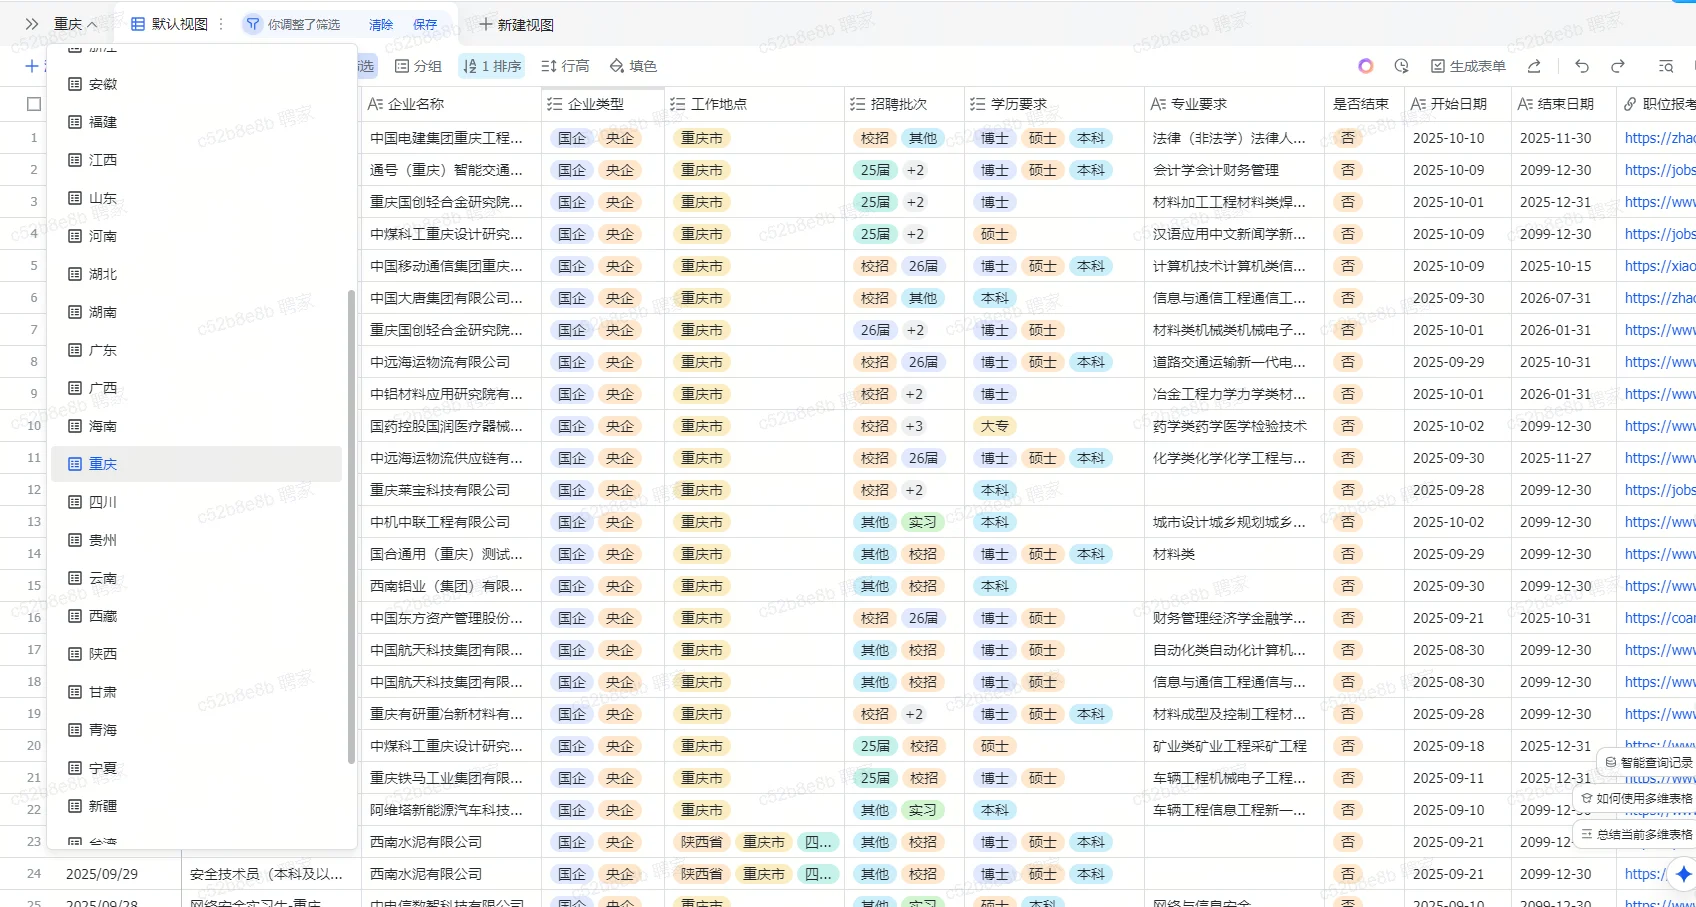
Task: Open the 分组 (group) tool
Action: 419,65
